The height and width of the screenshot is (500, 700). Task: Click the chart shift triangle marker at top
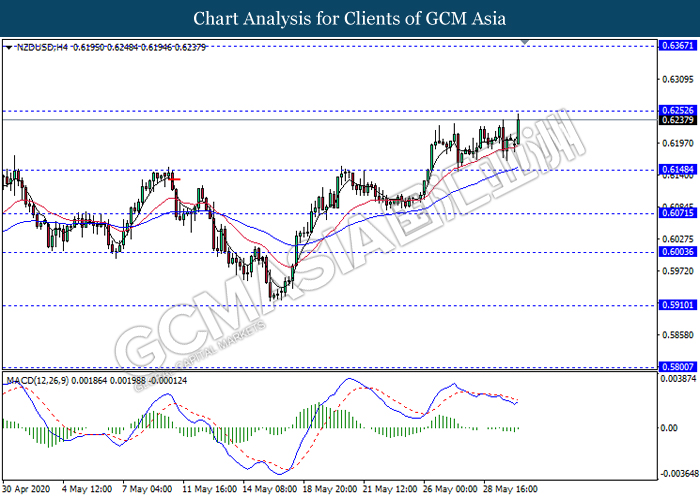tap(525, 42)
